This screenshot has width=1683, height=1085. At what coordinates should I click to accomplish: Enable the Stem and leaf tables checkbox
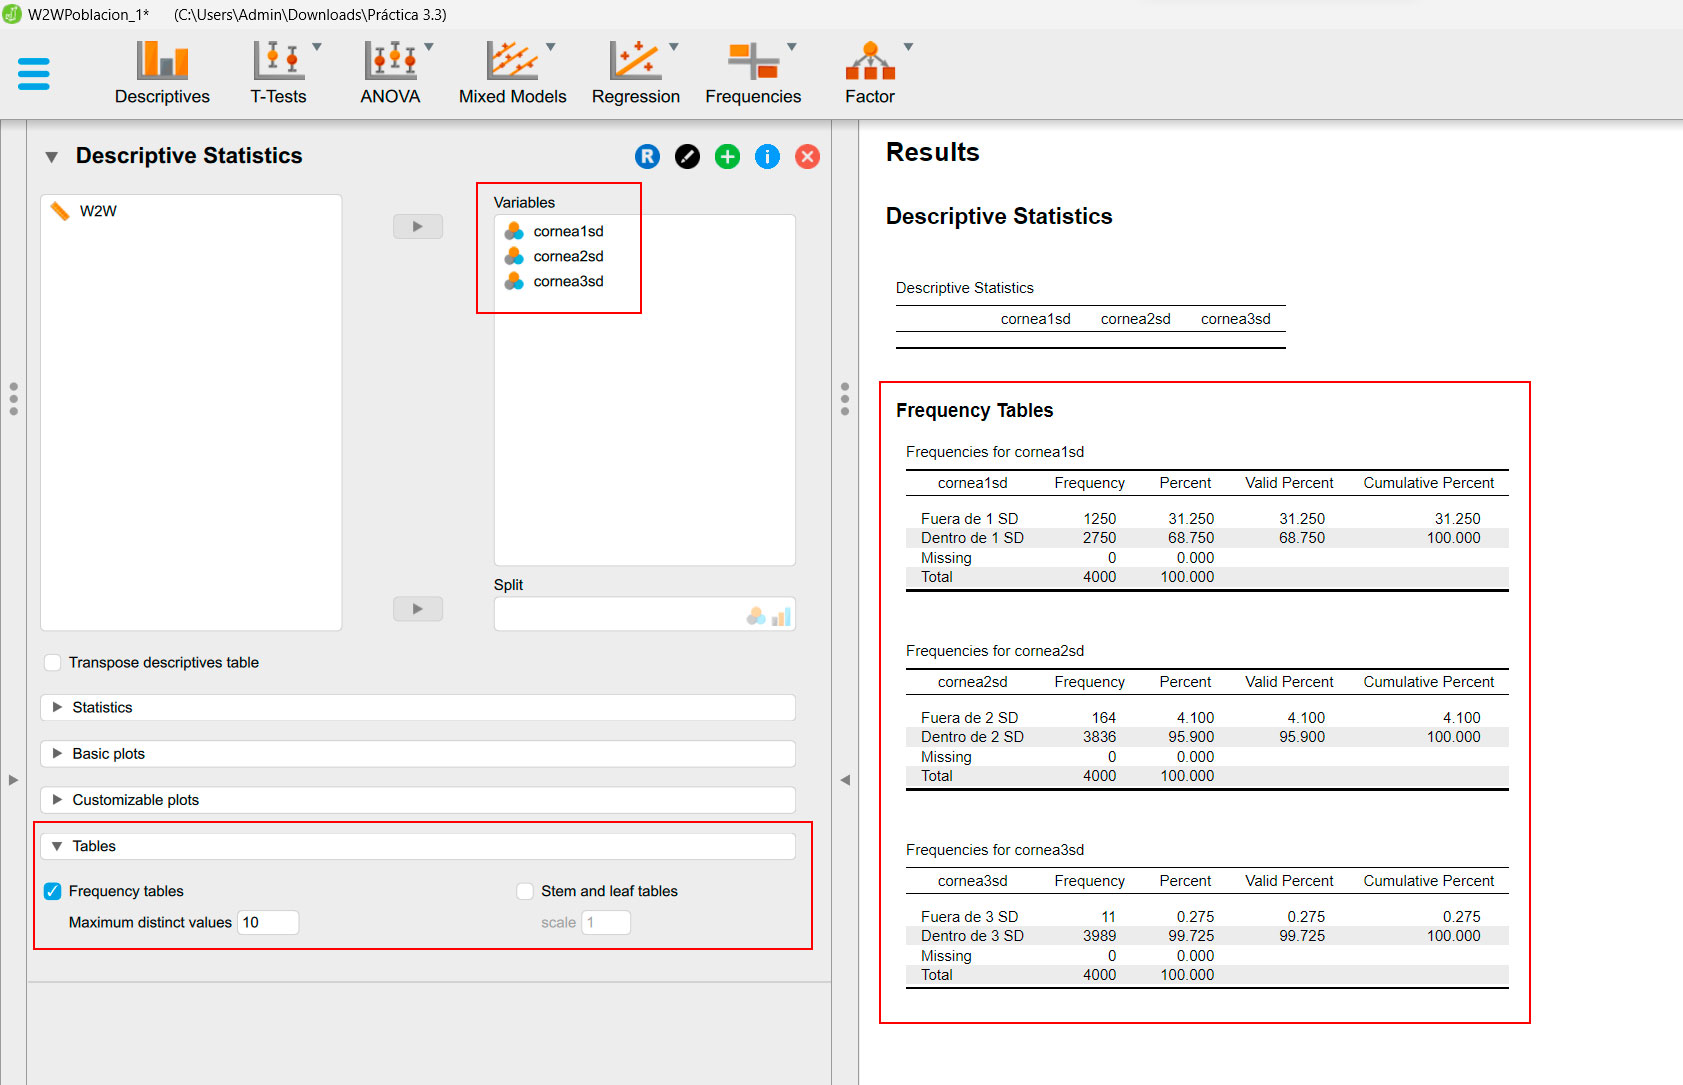(x=525, y=891)
